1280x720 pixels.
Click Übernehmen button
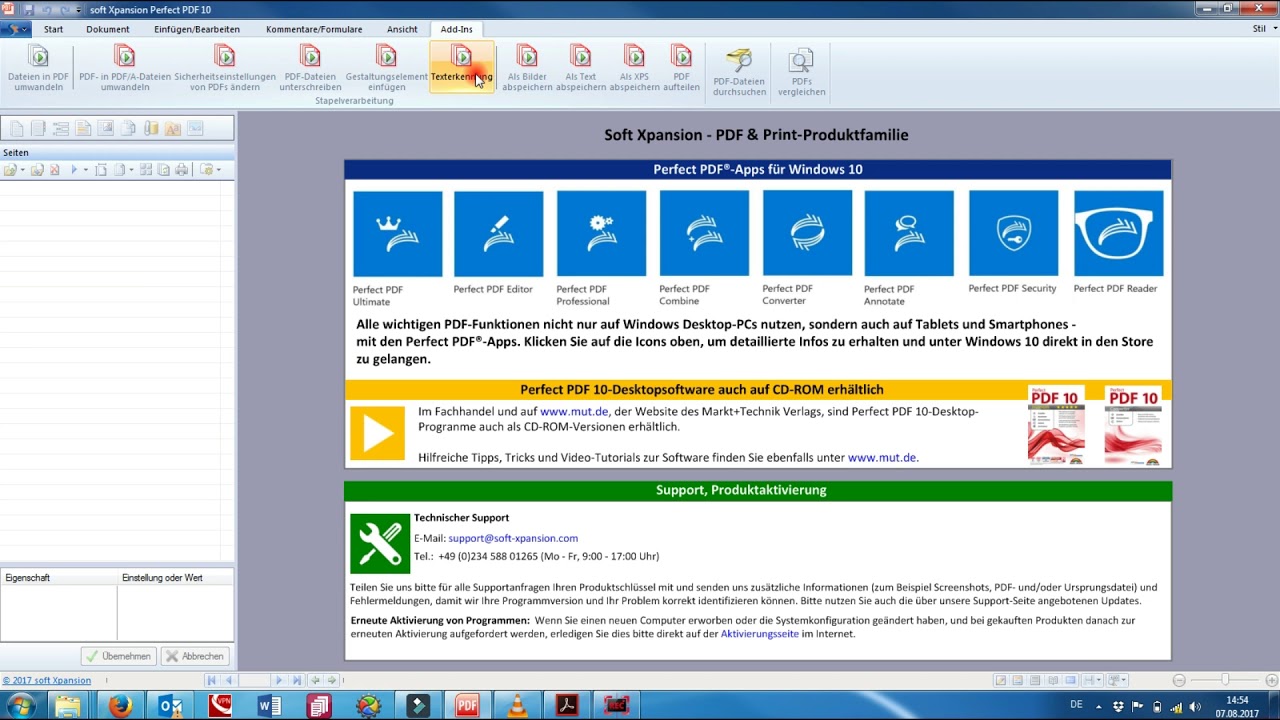118,656
